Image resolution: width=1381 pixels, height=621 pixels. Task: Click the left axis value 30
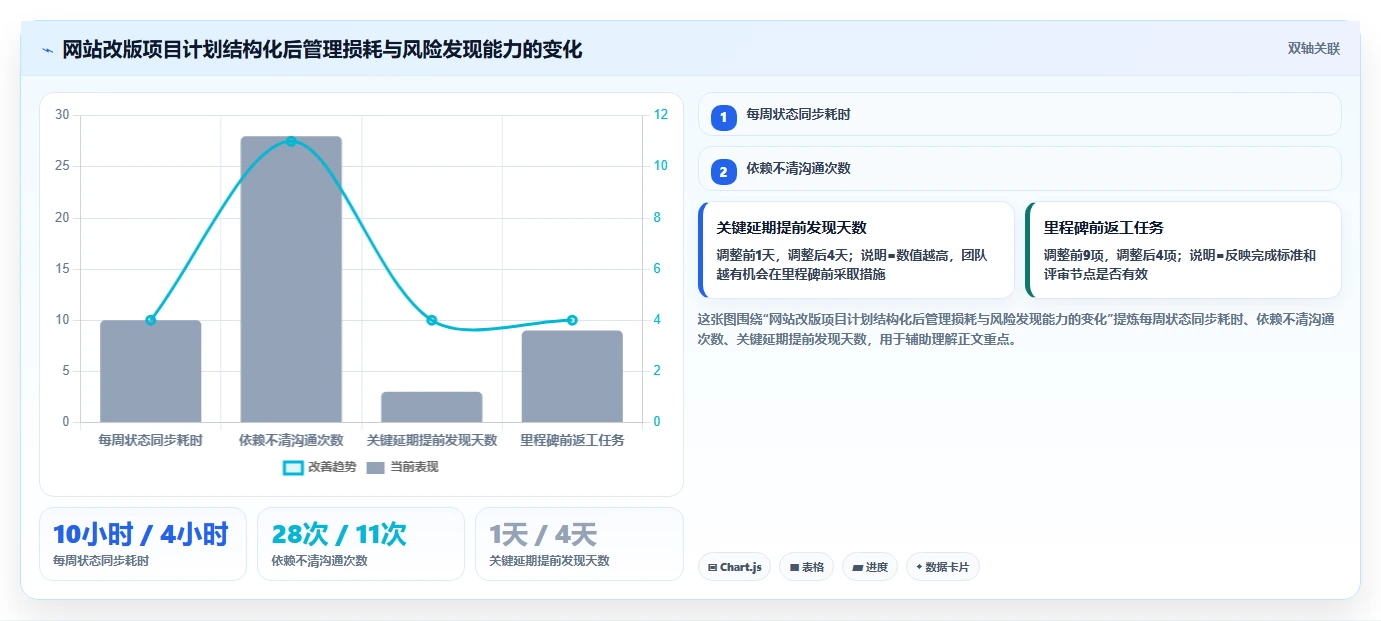62,115
